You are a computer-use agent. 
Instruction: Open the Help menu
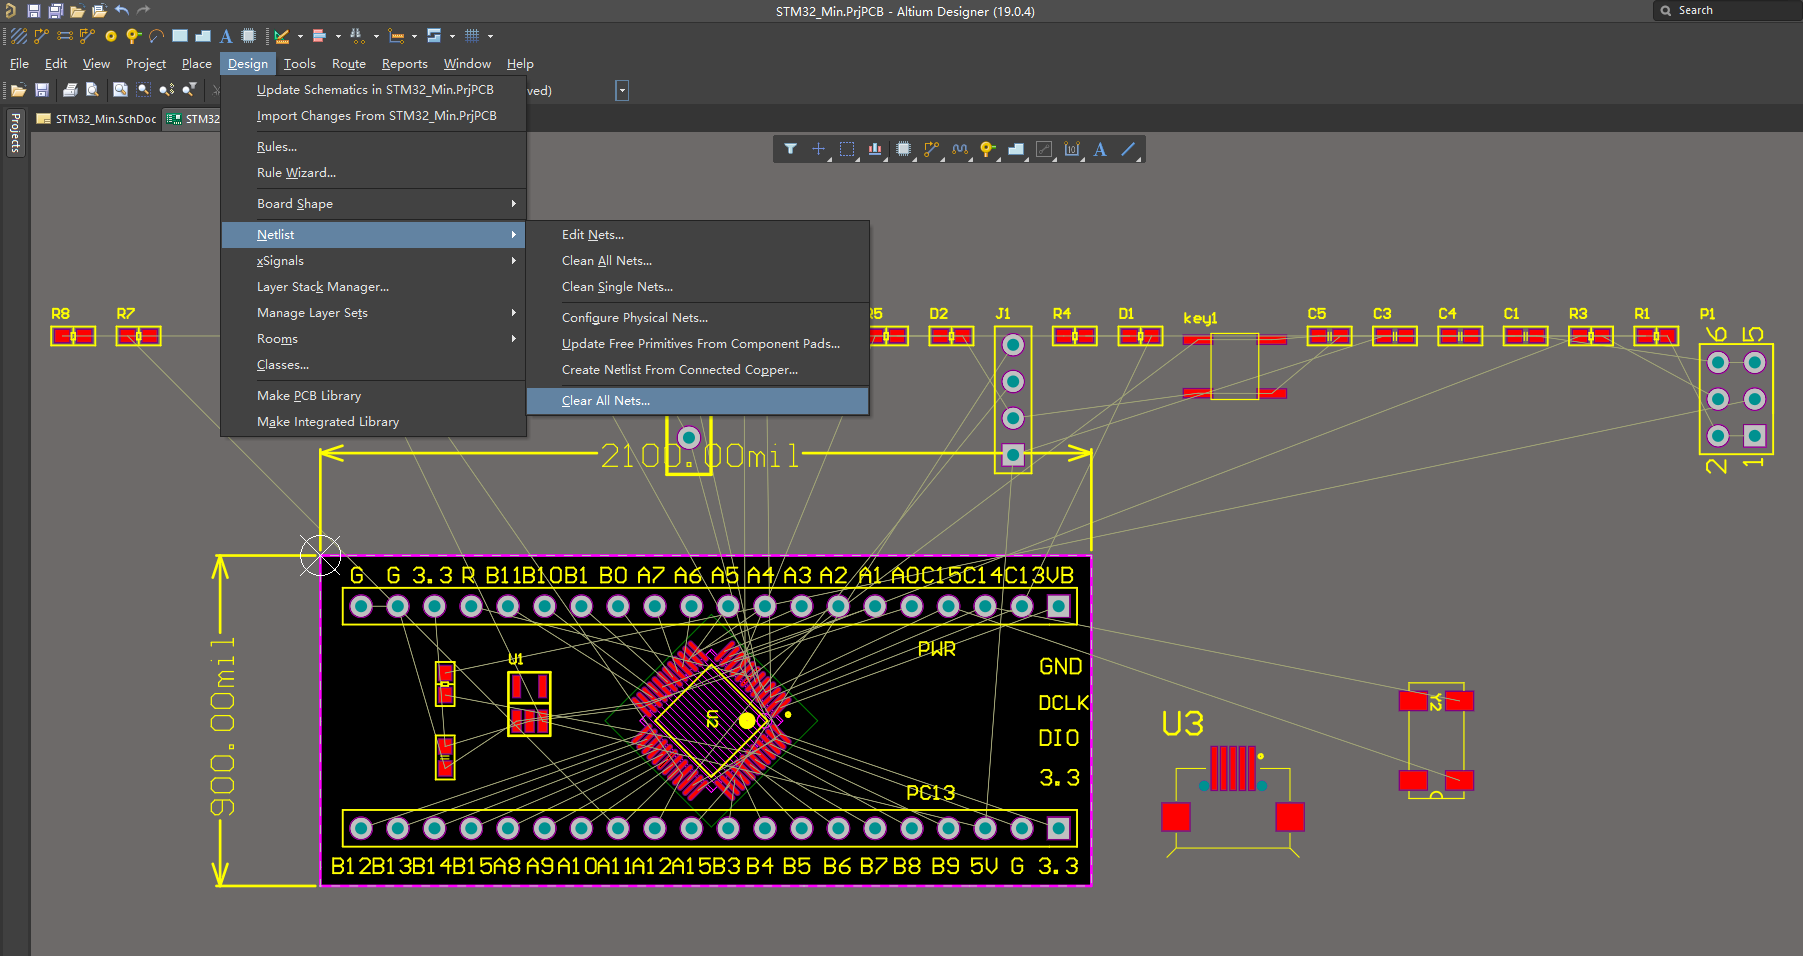pos(520,63)
